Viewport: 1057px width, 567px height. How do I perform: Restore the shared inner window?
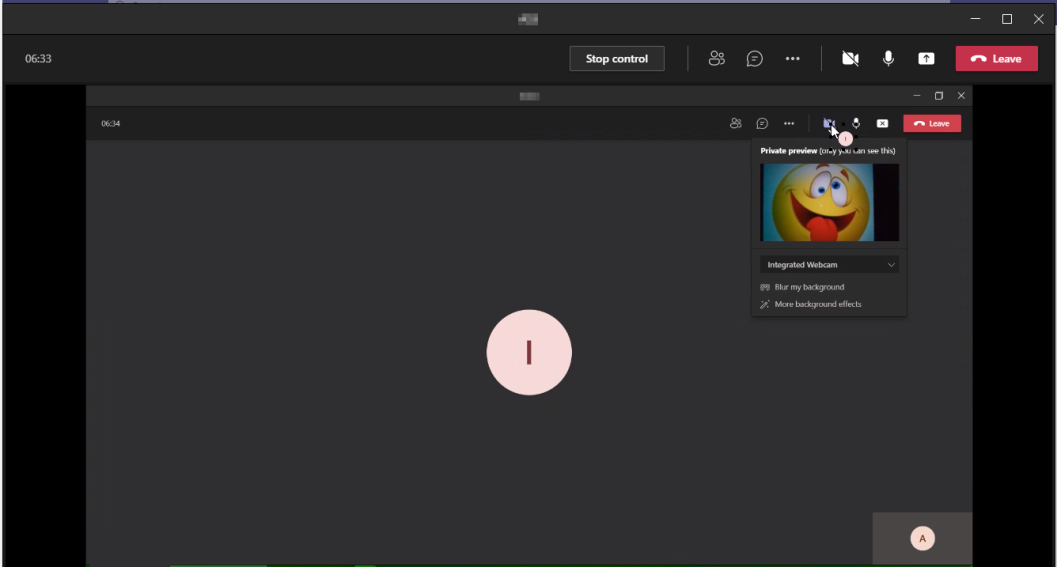[x=939, y=96]
